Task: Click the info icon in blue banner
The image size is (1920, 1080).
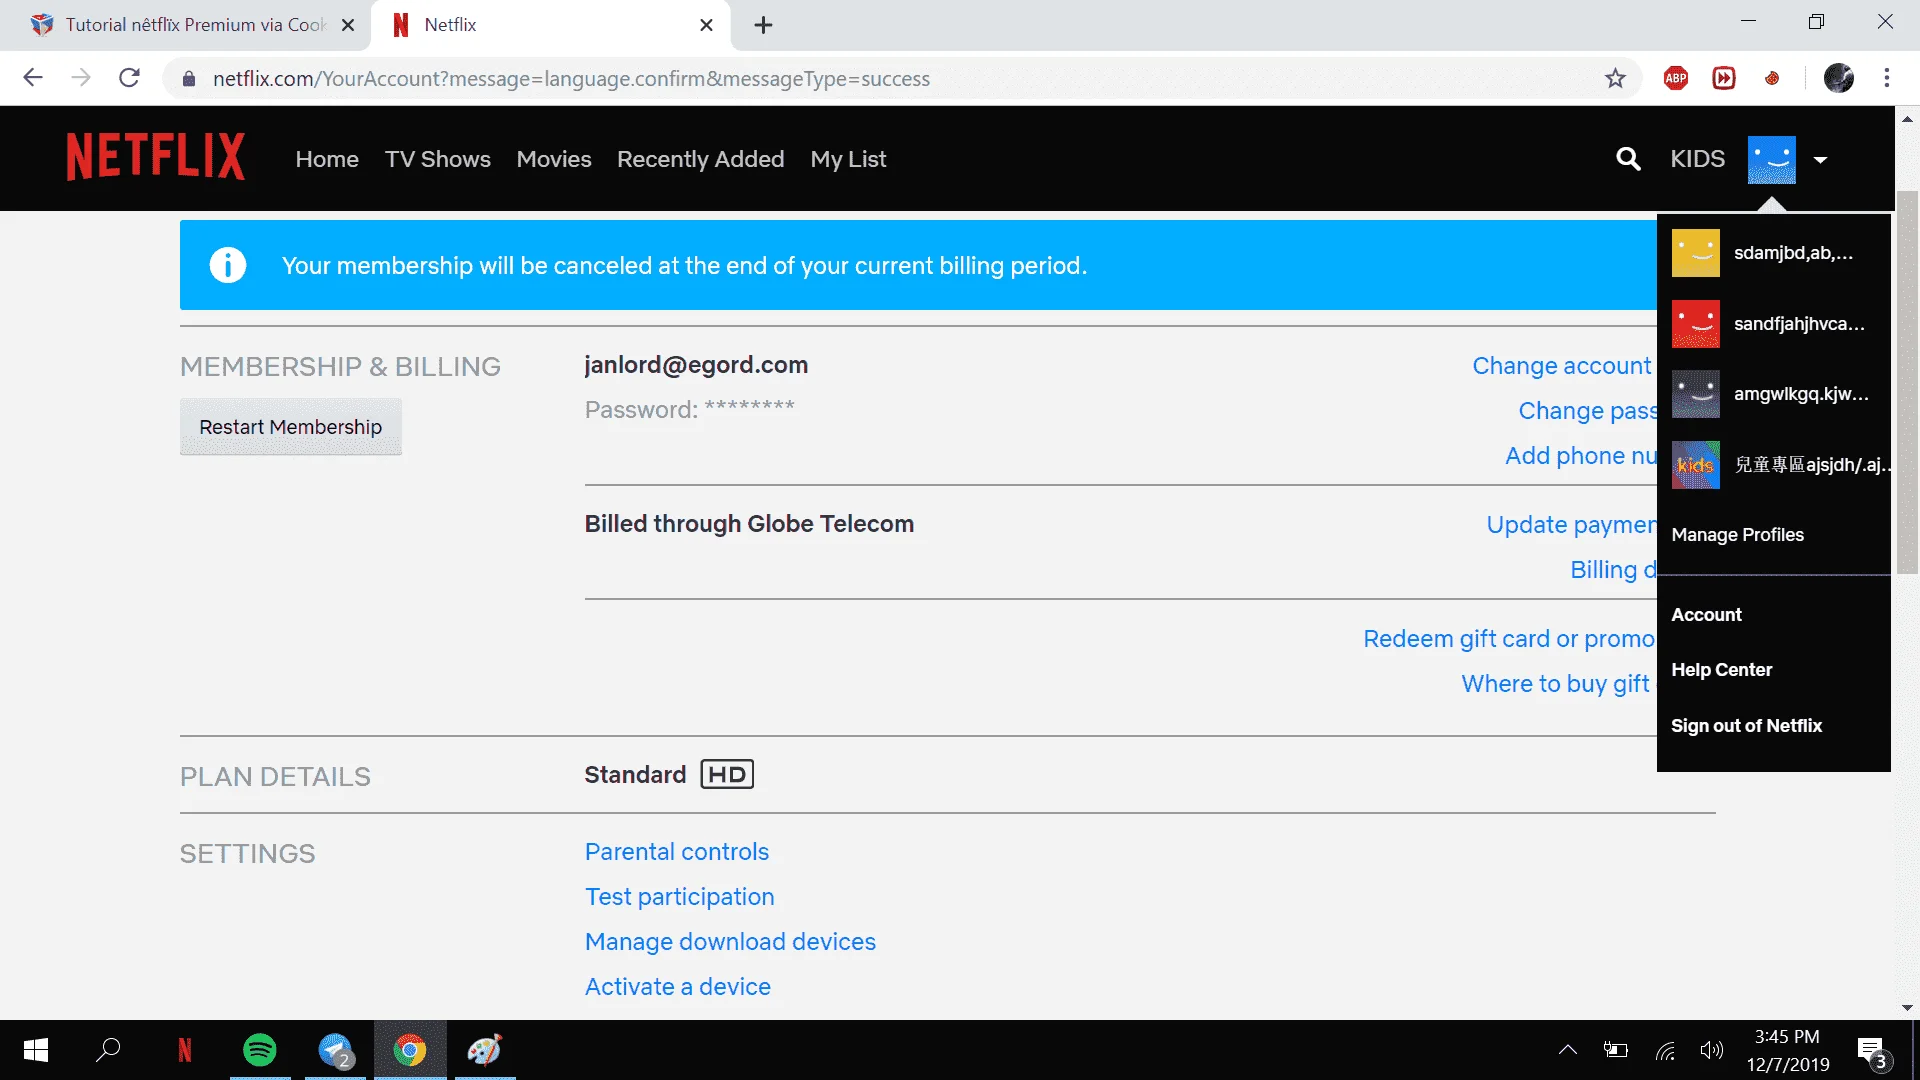Action: (228, 265)
